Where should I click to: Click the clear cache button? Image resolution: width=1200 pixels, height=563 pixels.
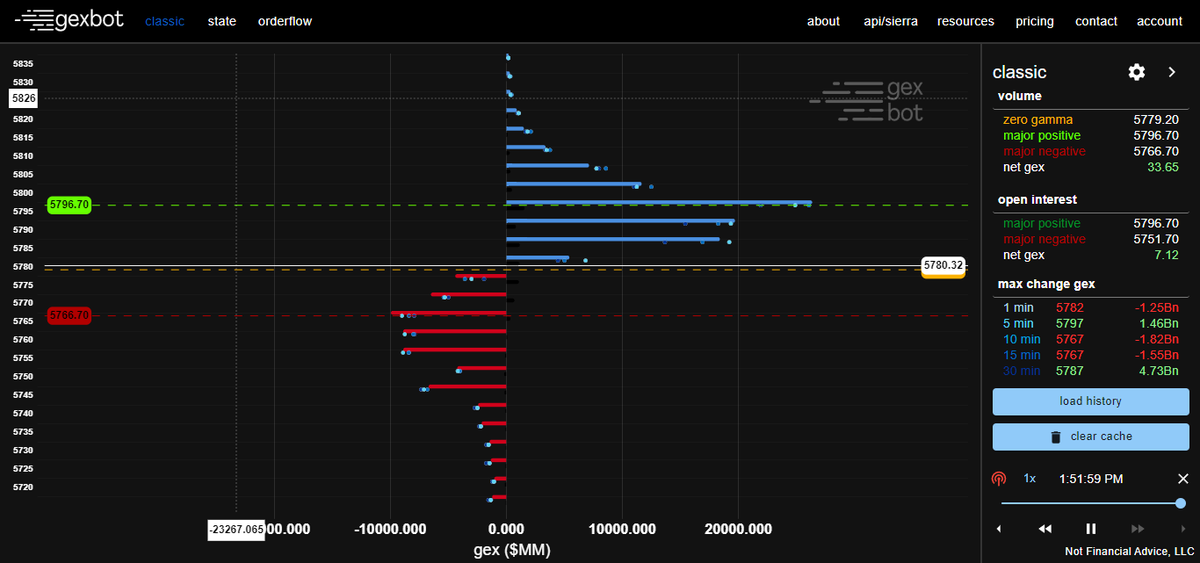1090,437
